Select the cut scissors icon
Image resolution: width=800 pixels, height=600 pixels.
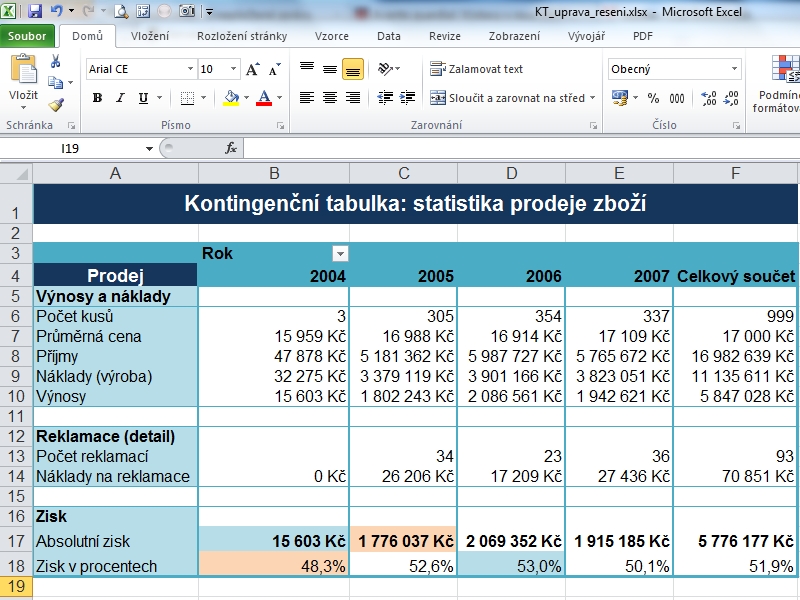pyautogui.click(x=56, y=61)
